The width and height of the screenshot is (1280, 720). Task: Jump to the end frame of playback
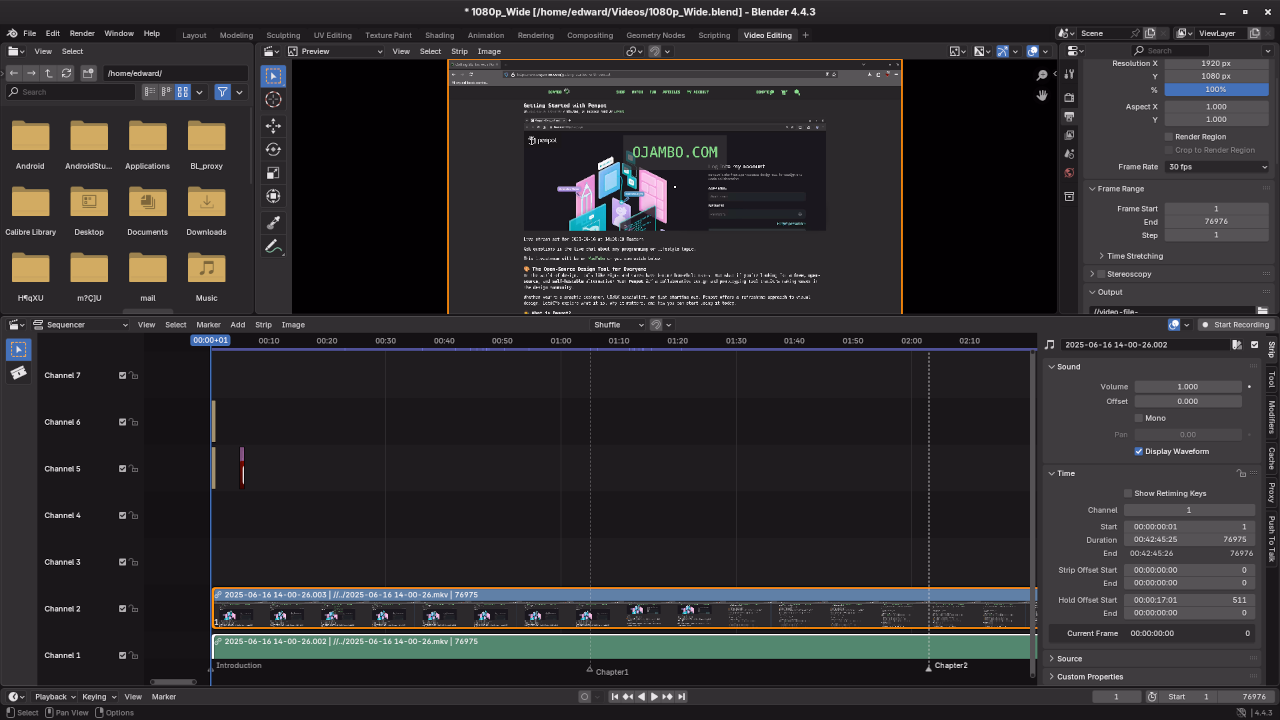point(681,697)
